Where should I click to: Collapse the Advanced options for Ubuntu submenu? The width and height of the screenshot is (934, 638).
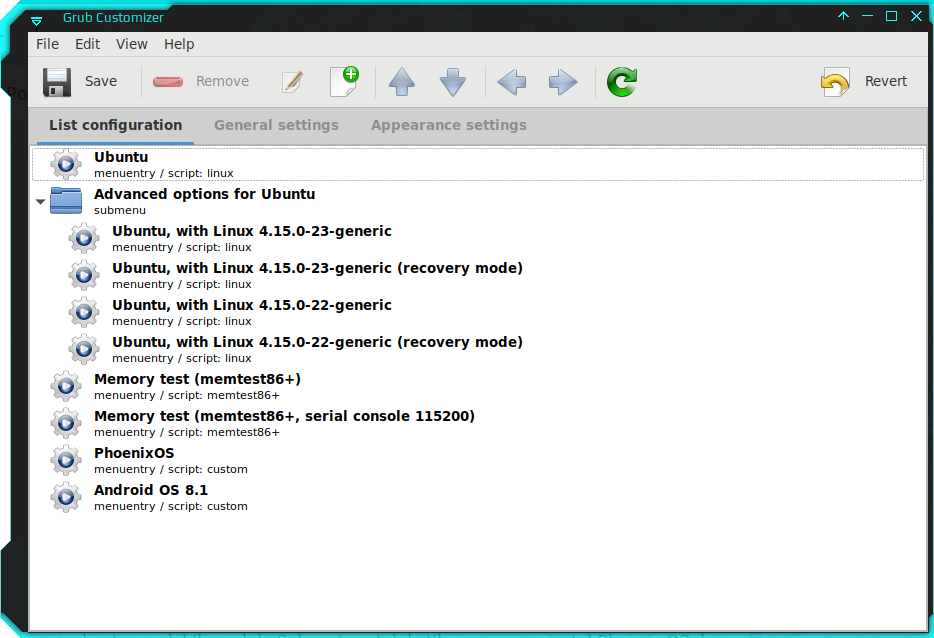(40, 200)
